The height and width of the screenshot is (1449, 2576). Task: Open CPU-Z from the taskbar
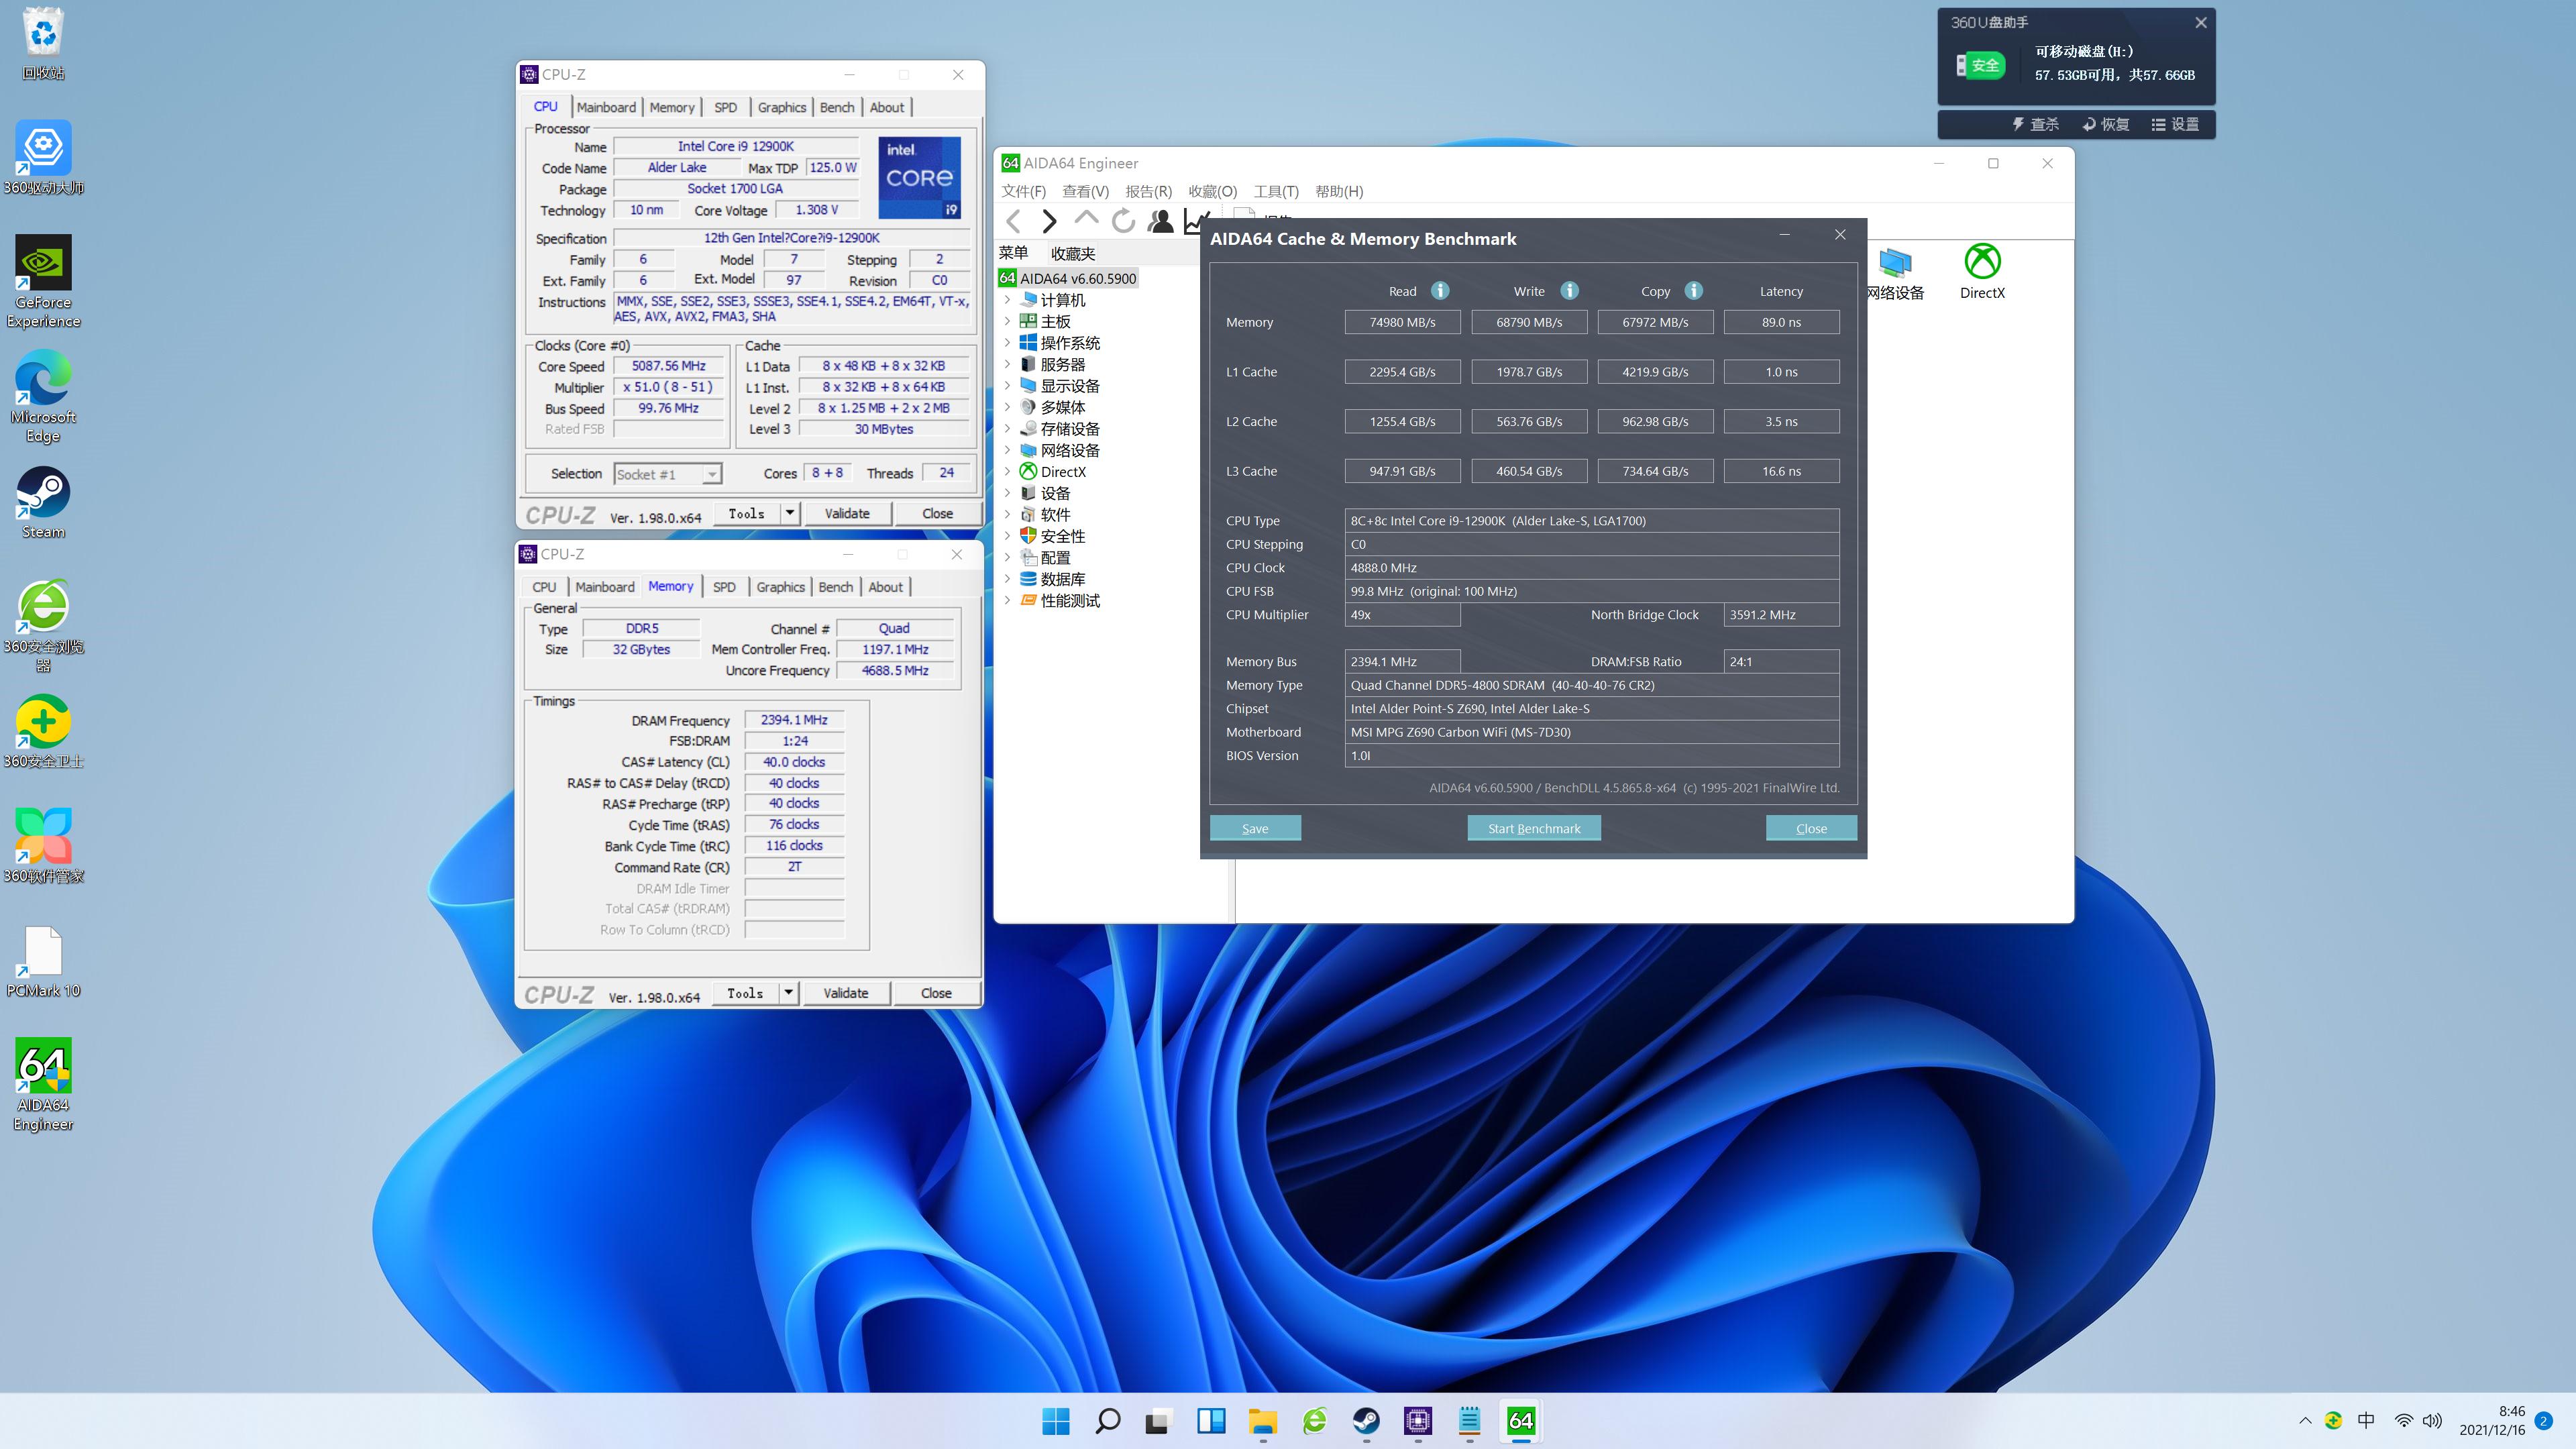coord(1417,1421)
